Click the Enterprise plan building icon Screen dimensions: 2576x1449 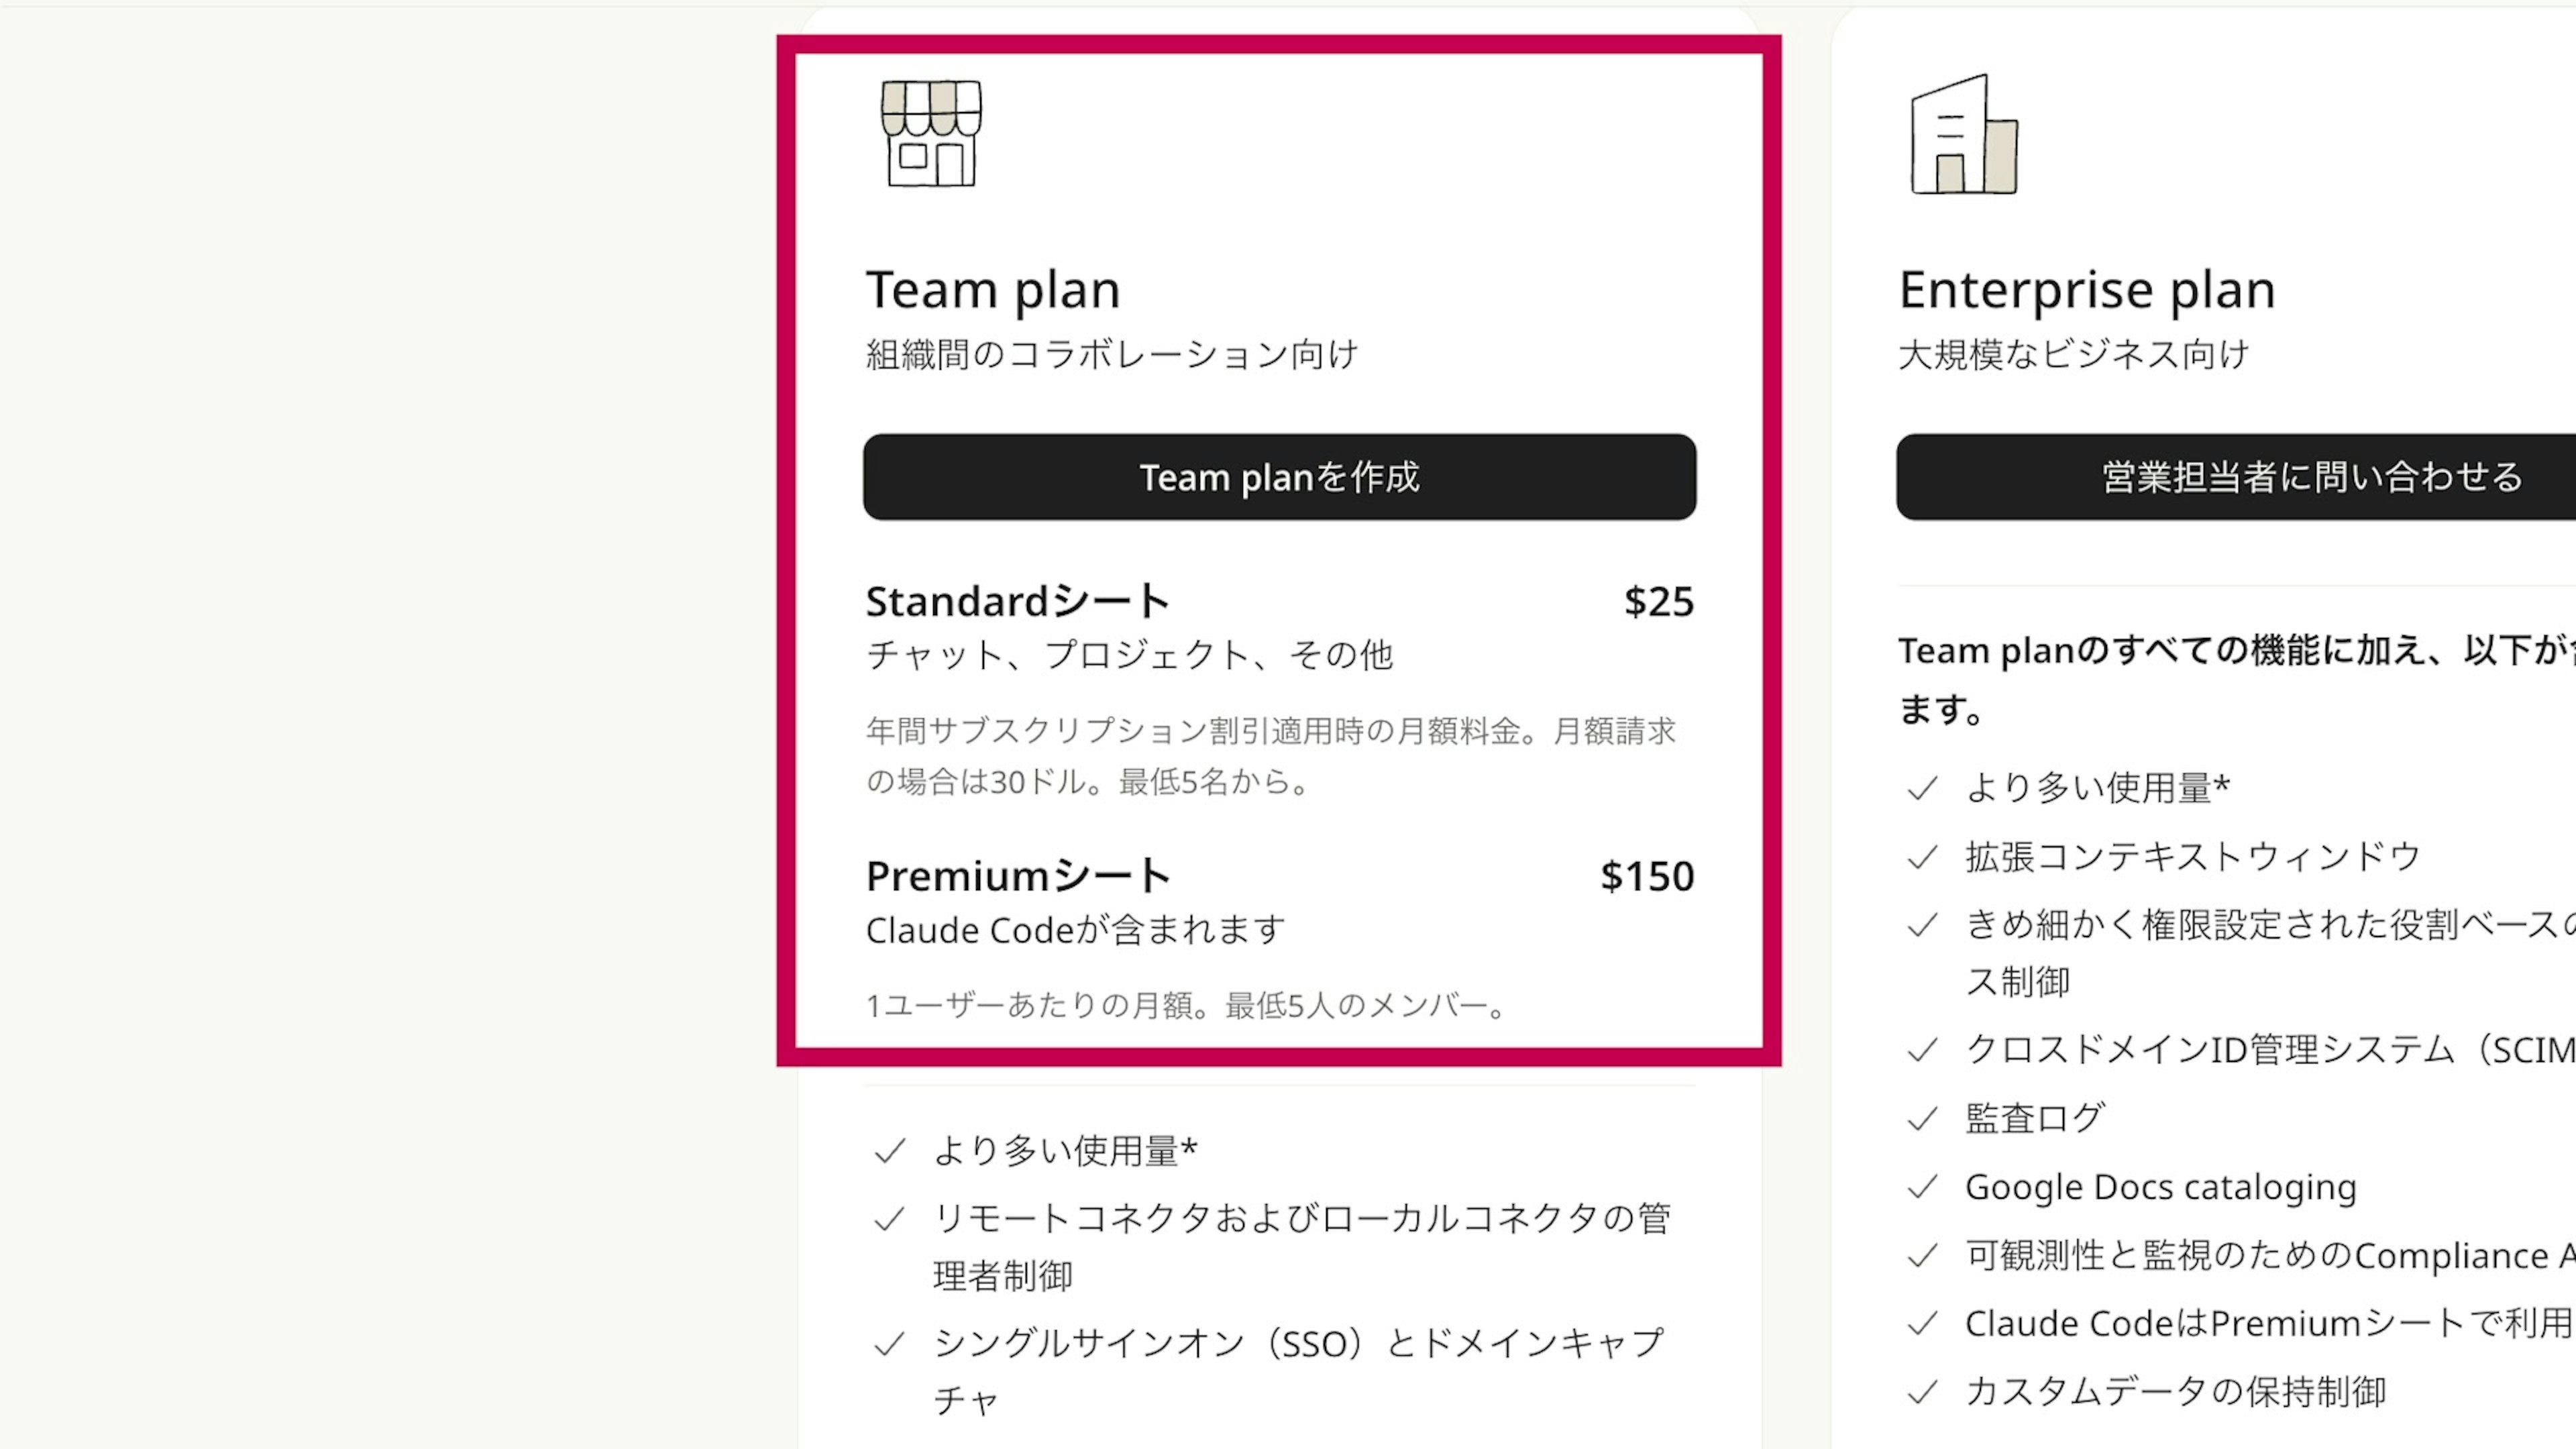point(1963,135)
